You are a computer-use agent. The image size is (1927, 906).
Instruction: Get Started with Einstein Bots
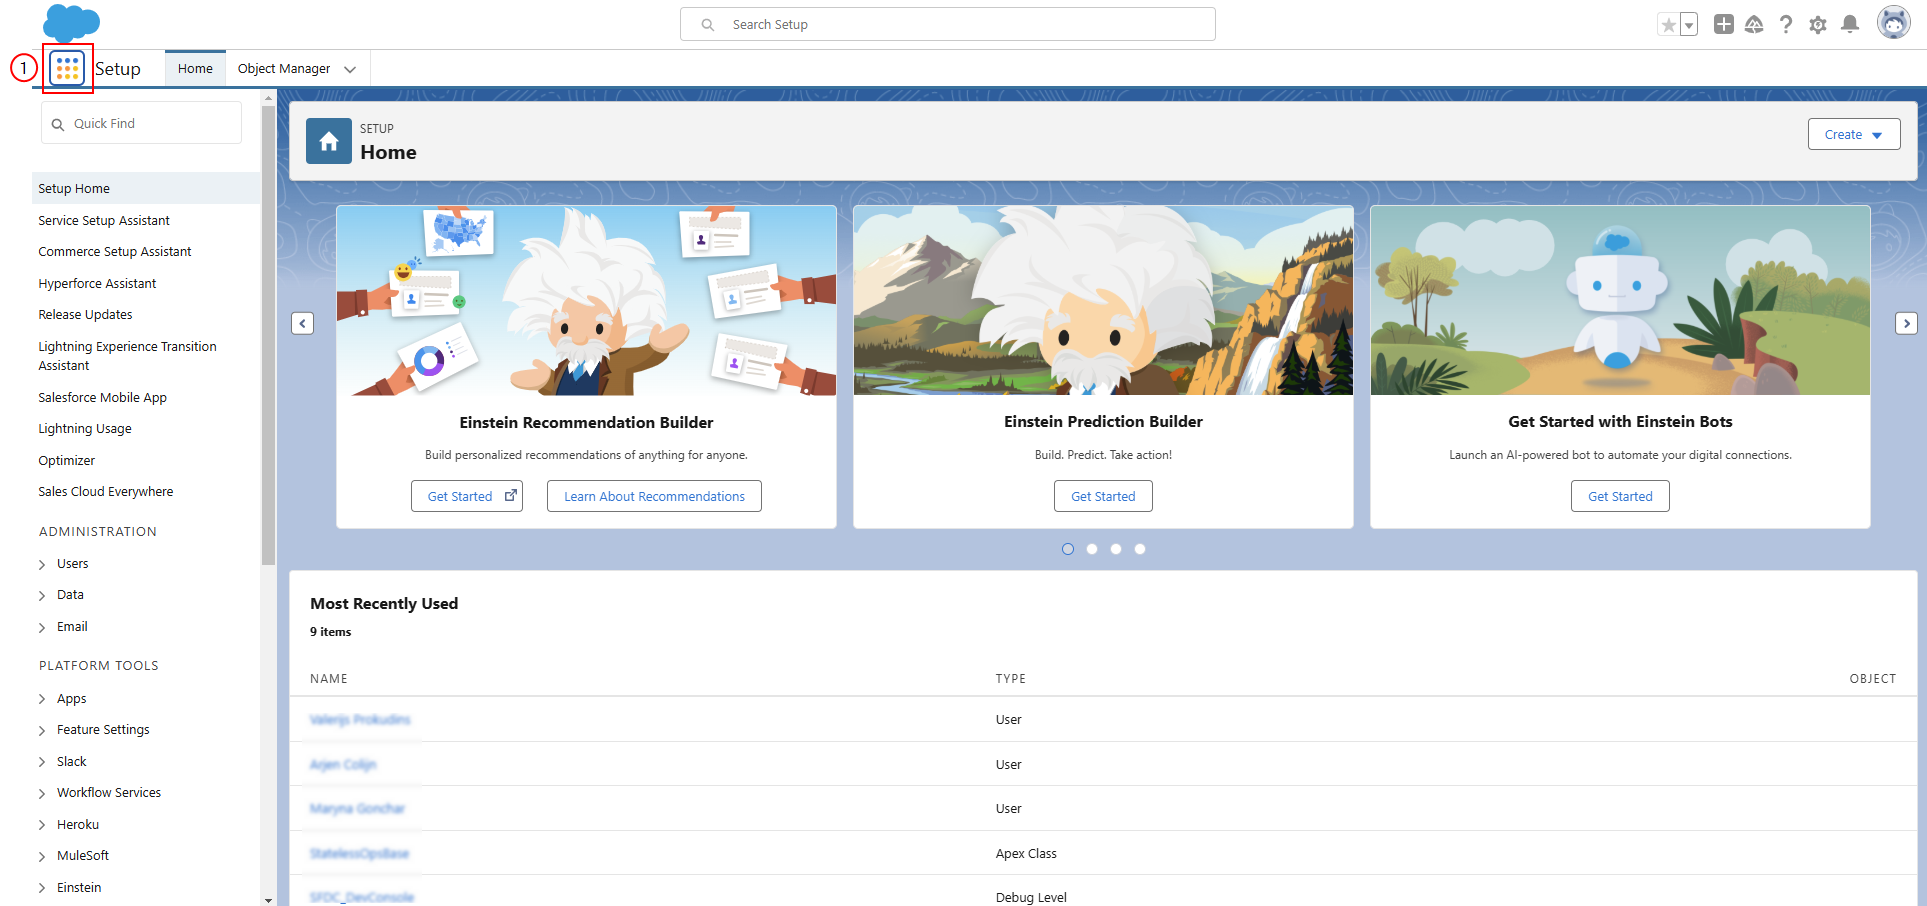point(1620,496)
